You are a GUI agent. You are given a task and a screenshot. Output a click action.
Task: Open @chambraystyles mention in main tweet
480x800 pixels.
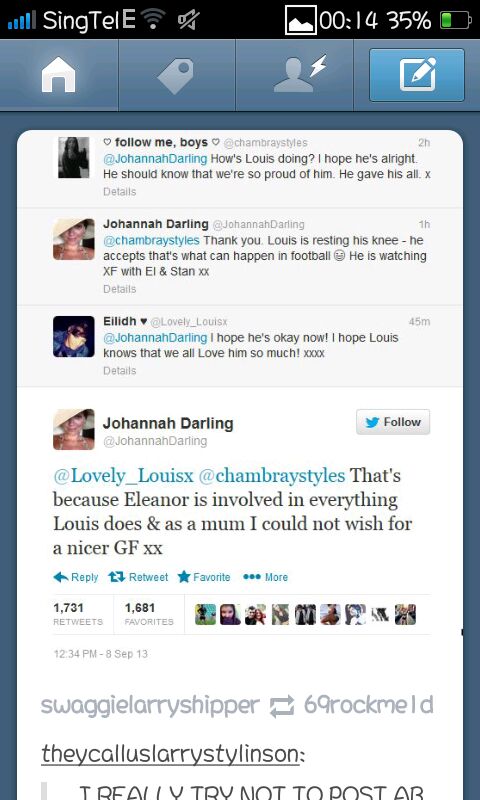[x=271, y=476]
